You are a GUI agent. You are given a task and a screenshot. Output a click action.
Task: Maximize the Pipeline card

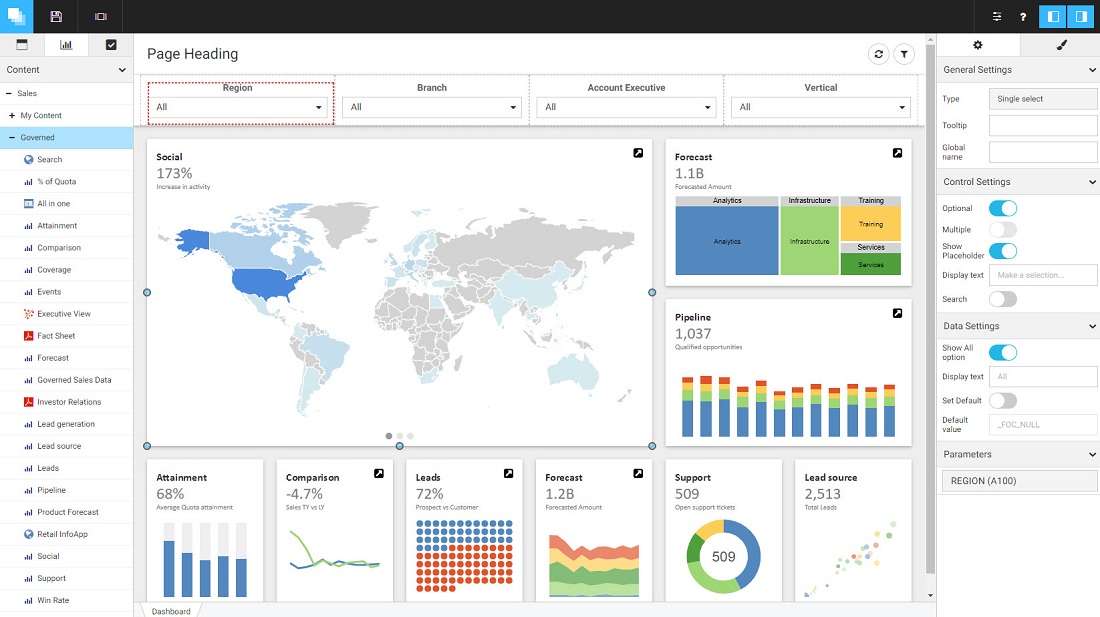[x=897, y=313]
